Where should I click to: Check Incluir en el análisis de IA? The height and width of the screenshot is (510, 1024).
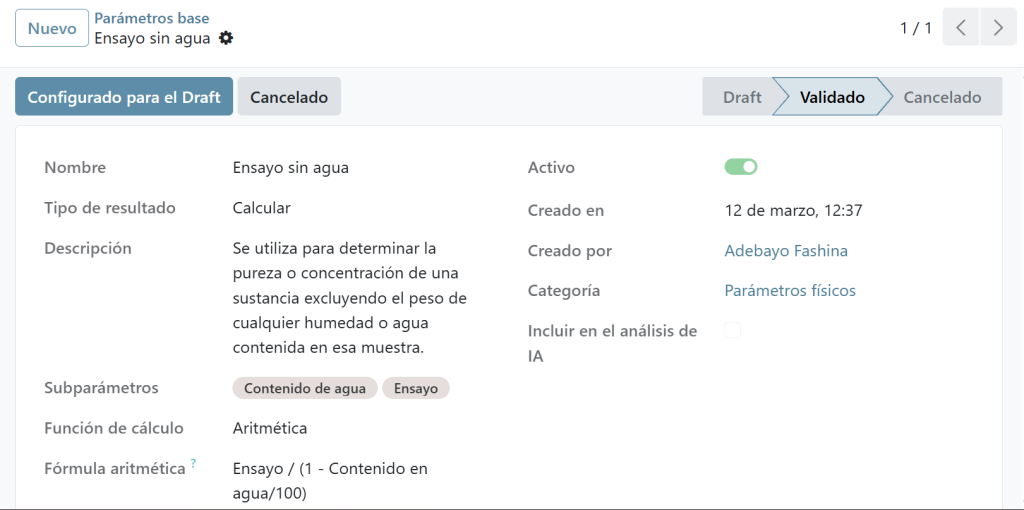coord(733,331)
